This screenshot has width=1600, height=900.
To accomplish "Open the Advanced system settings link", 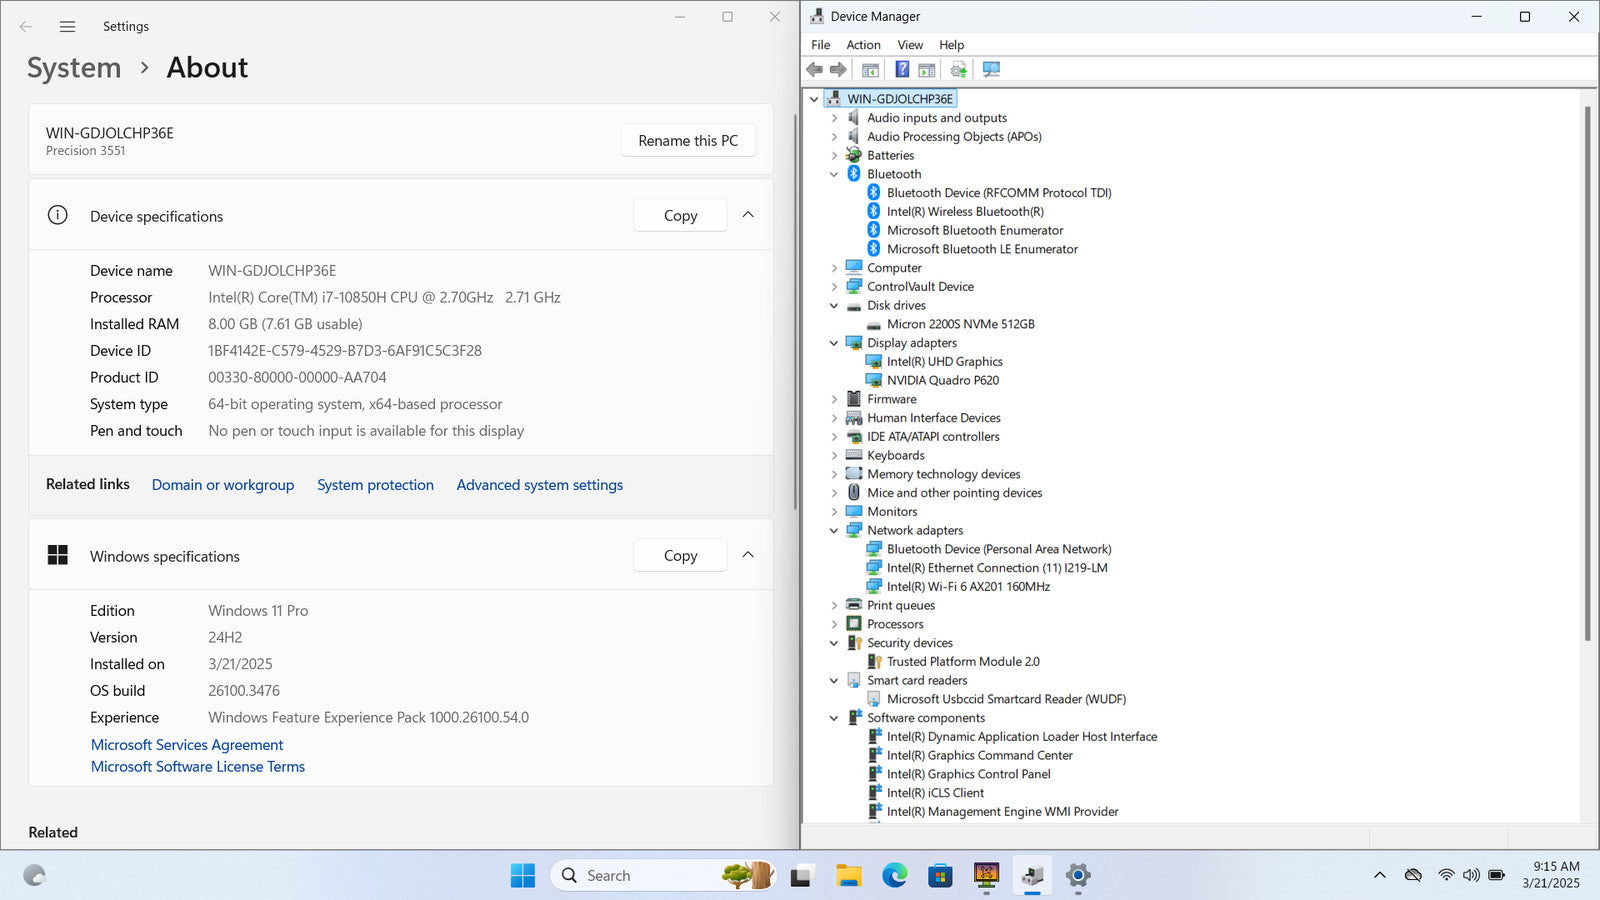I will tap(539, 485).
